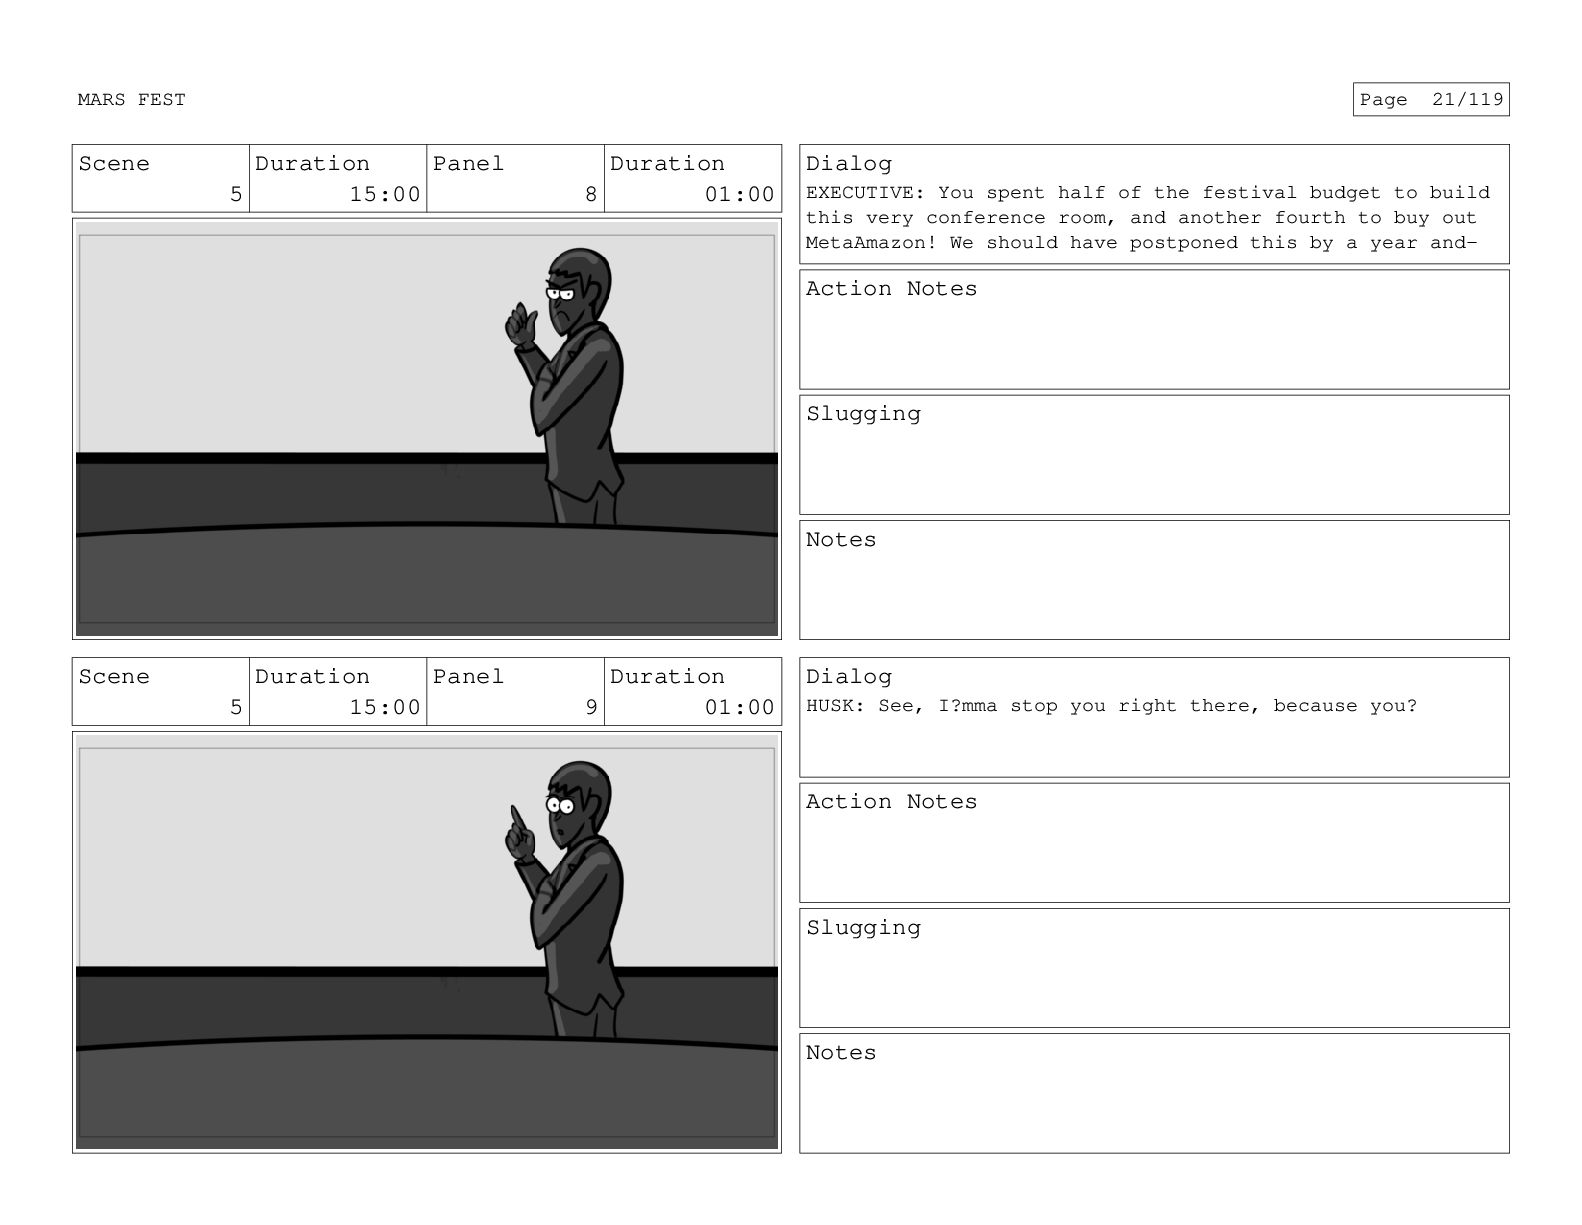This screenshot has height=1225, width=1582.
Task: Click the Slugging box of panel 8
Action: point(1154,455)
